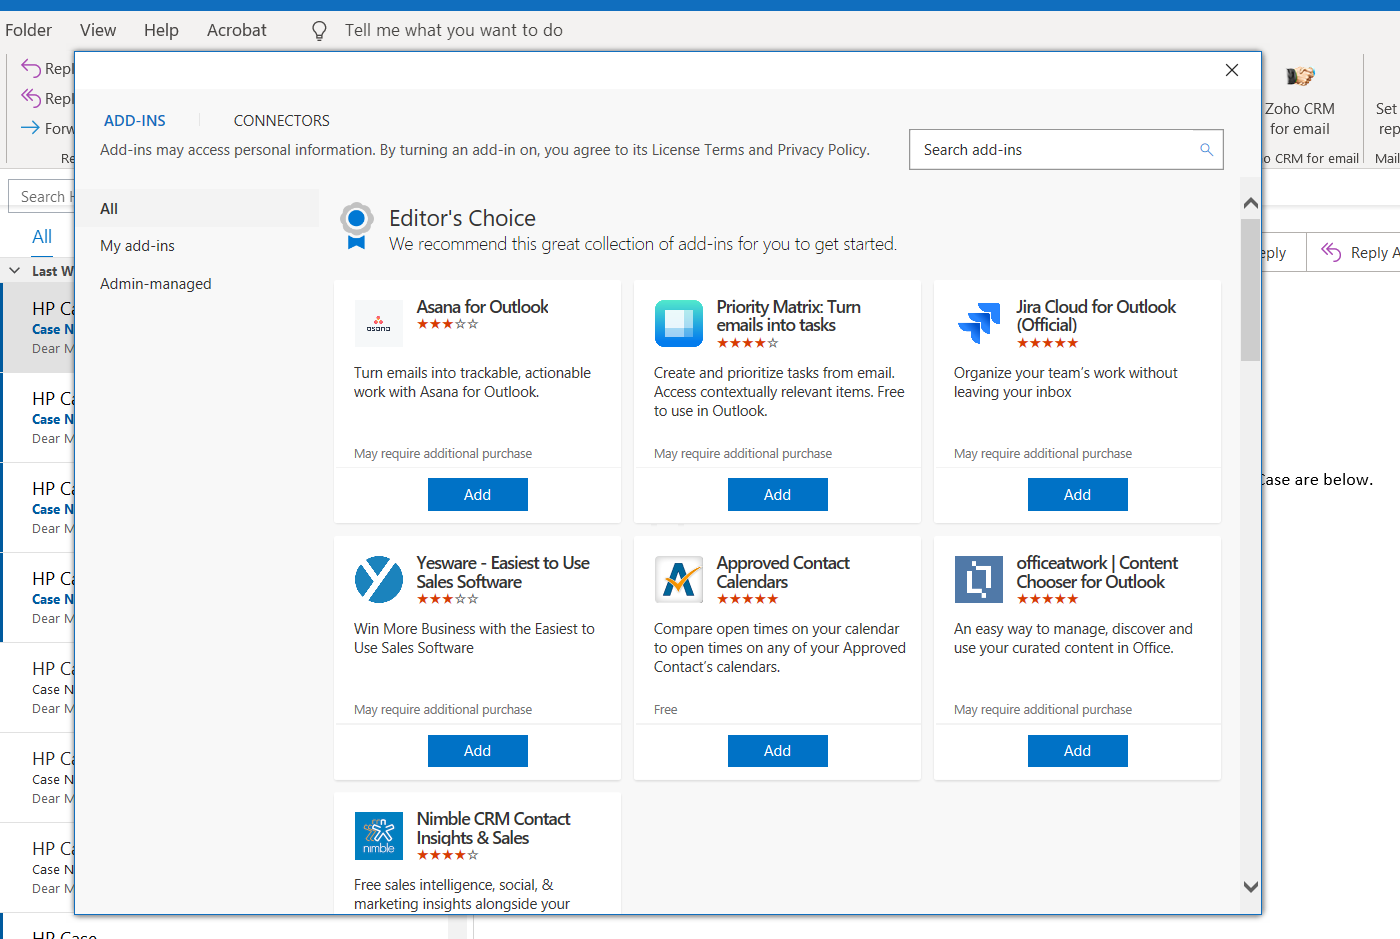Open the Acrobat menu

pyautogui.click(x=237, y=30)
